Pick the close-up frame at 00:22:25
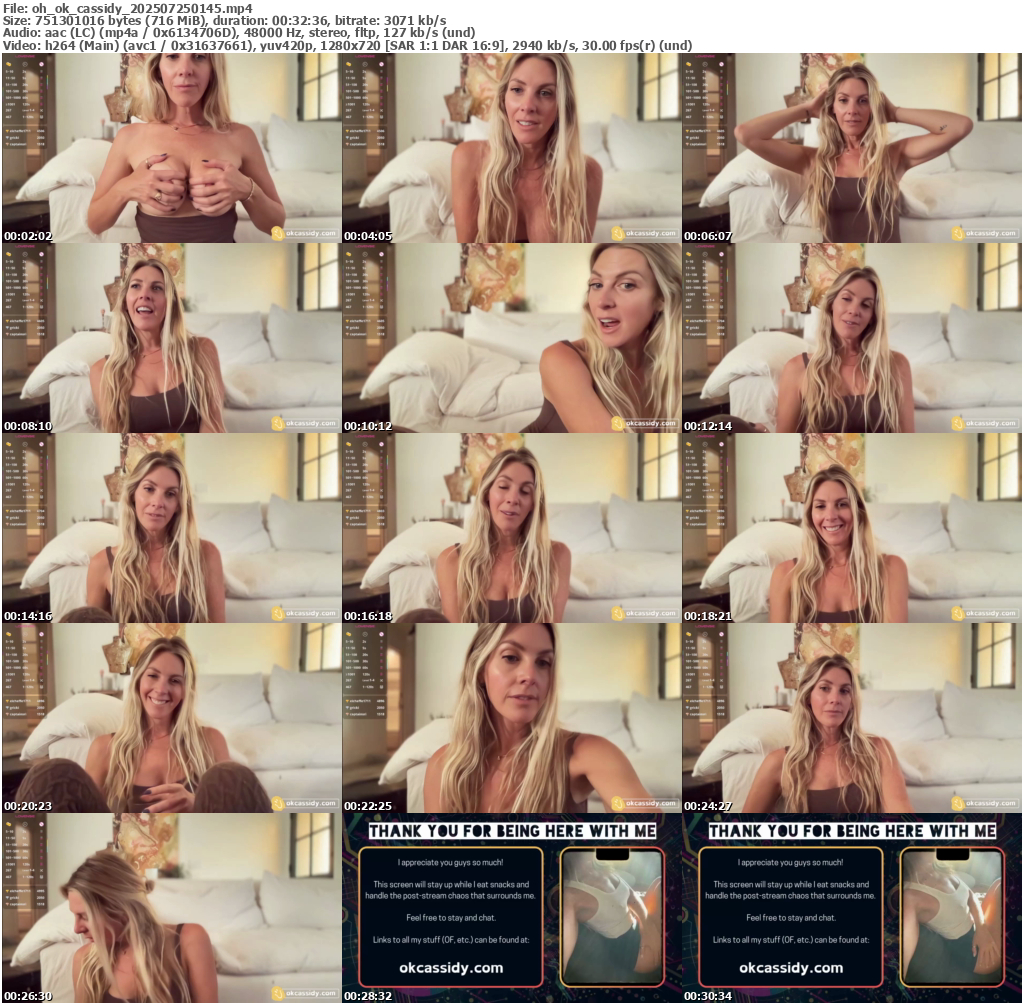Image resolution: width=1024 pixels, height=1003 pixels. coord(512,718)
